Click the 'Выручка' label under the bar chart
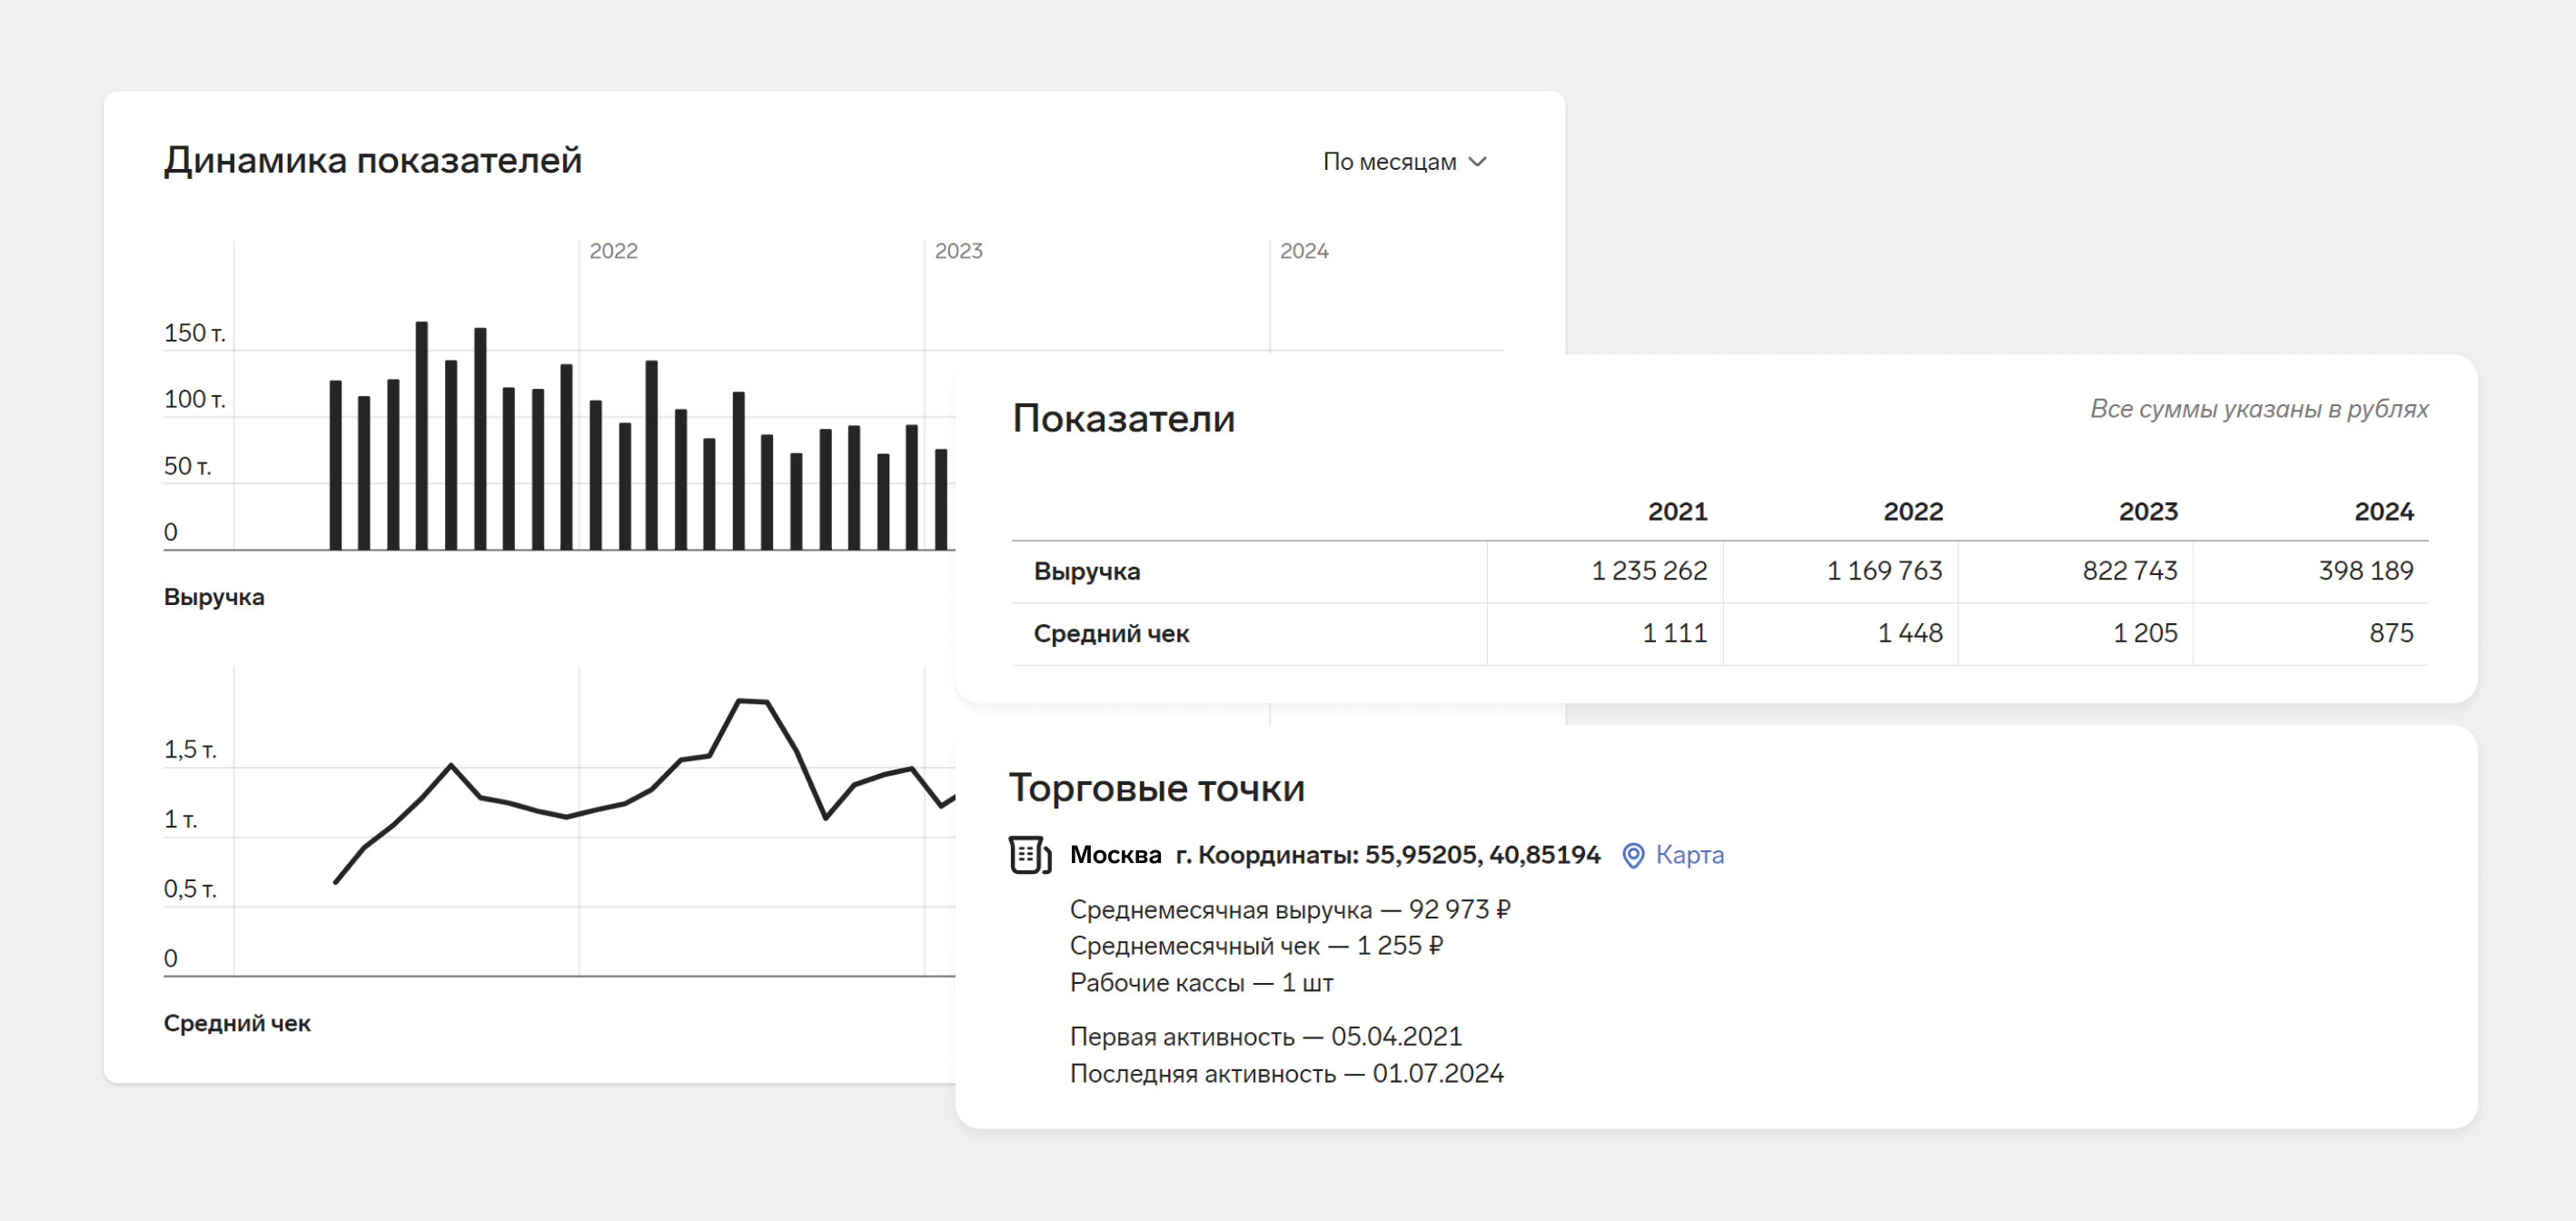Viewport: 2576px width, 1221px height. pos(214,597)
